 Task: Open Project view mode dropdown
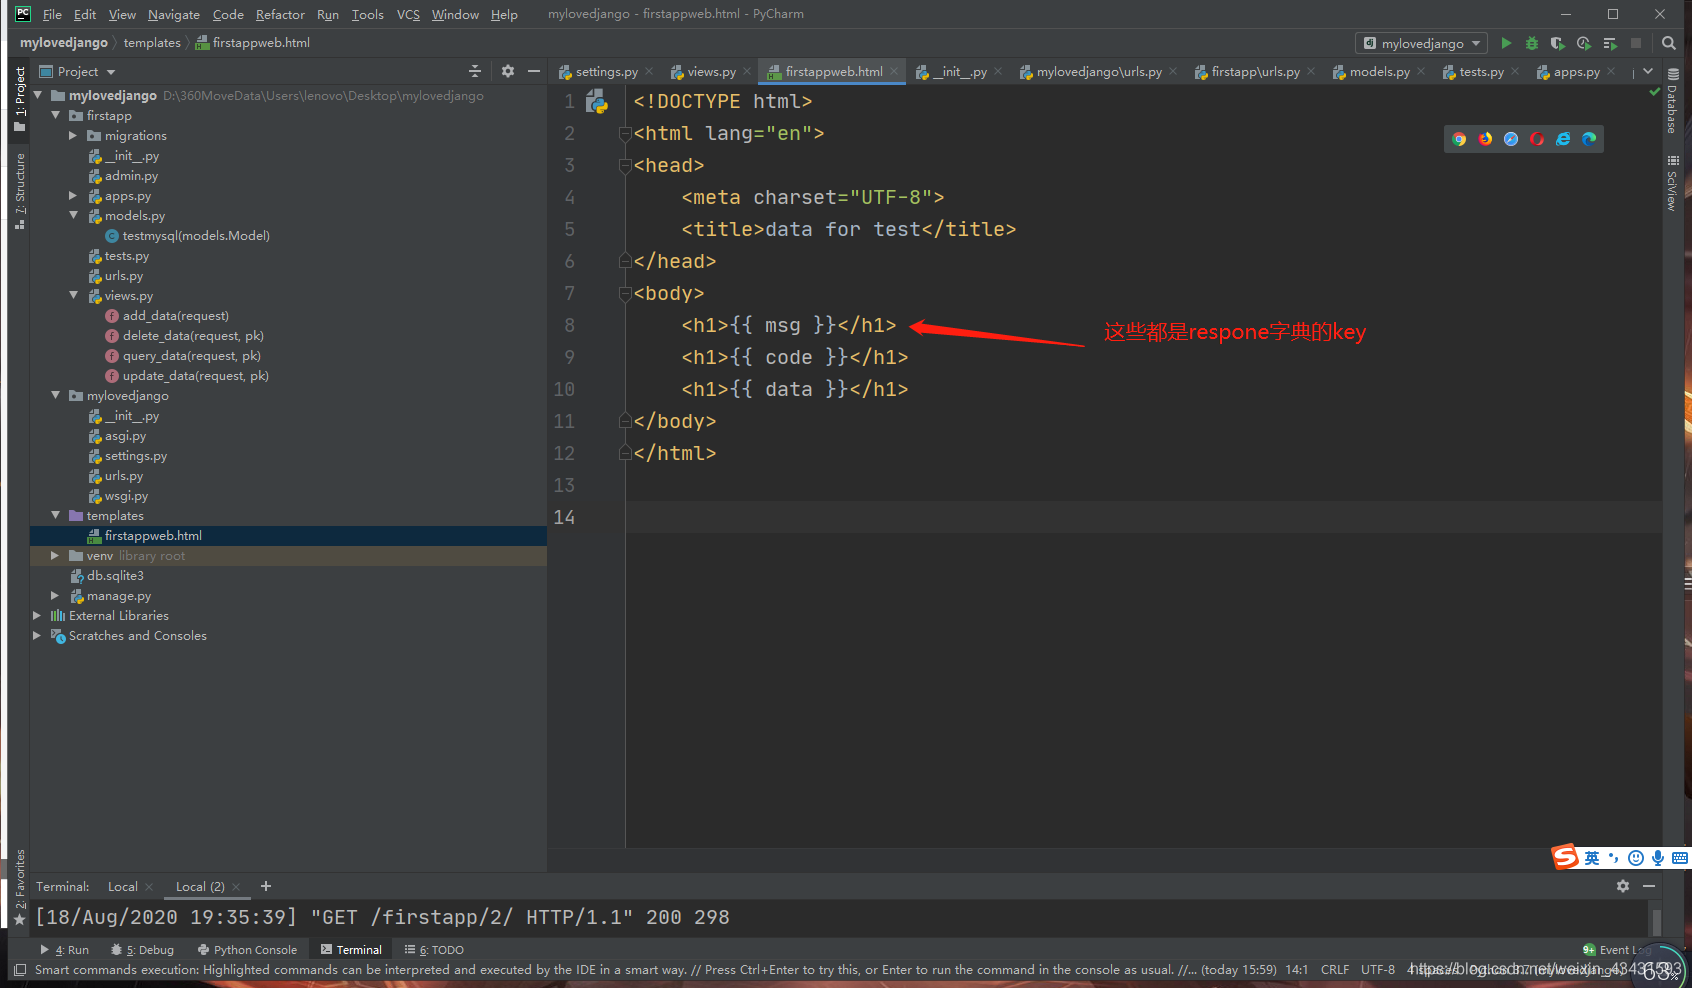78,71
